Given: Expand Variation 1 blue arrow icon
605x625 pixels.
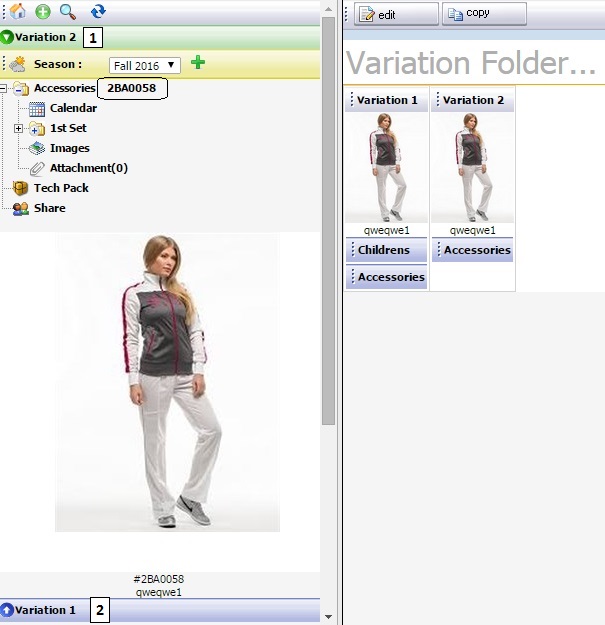Looking at the screenshot, I should click(x=7, y=610).
